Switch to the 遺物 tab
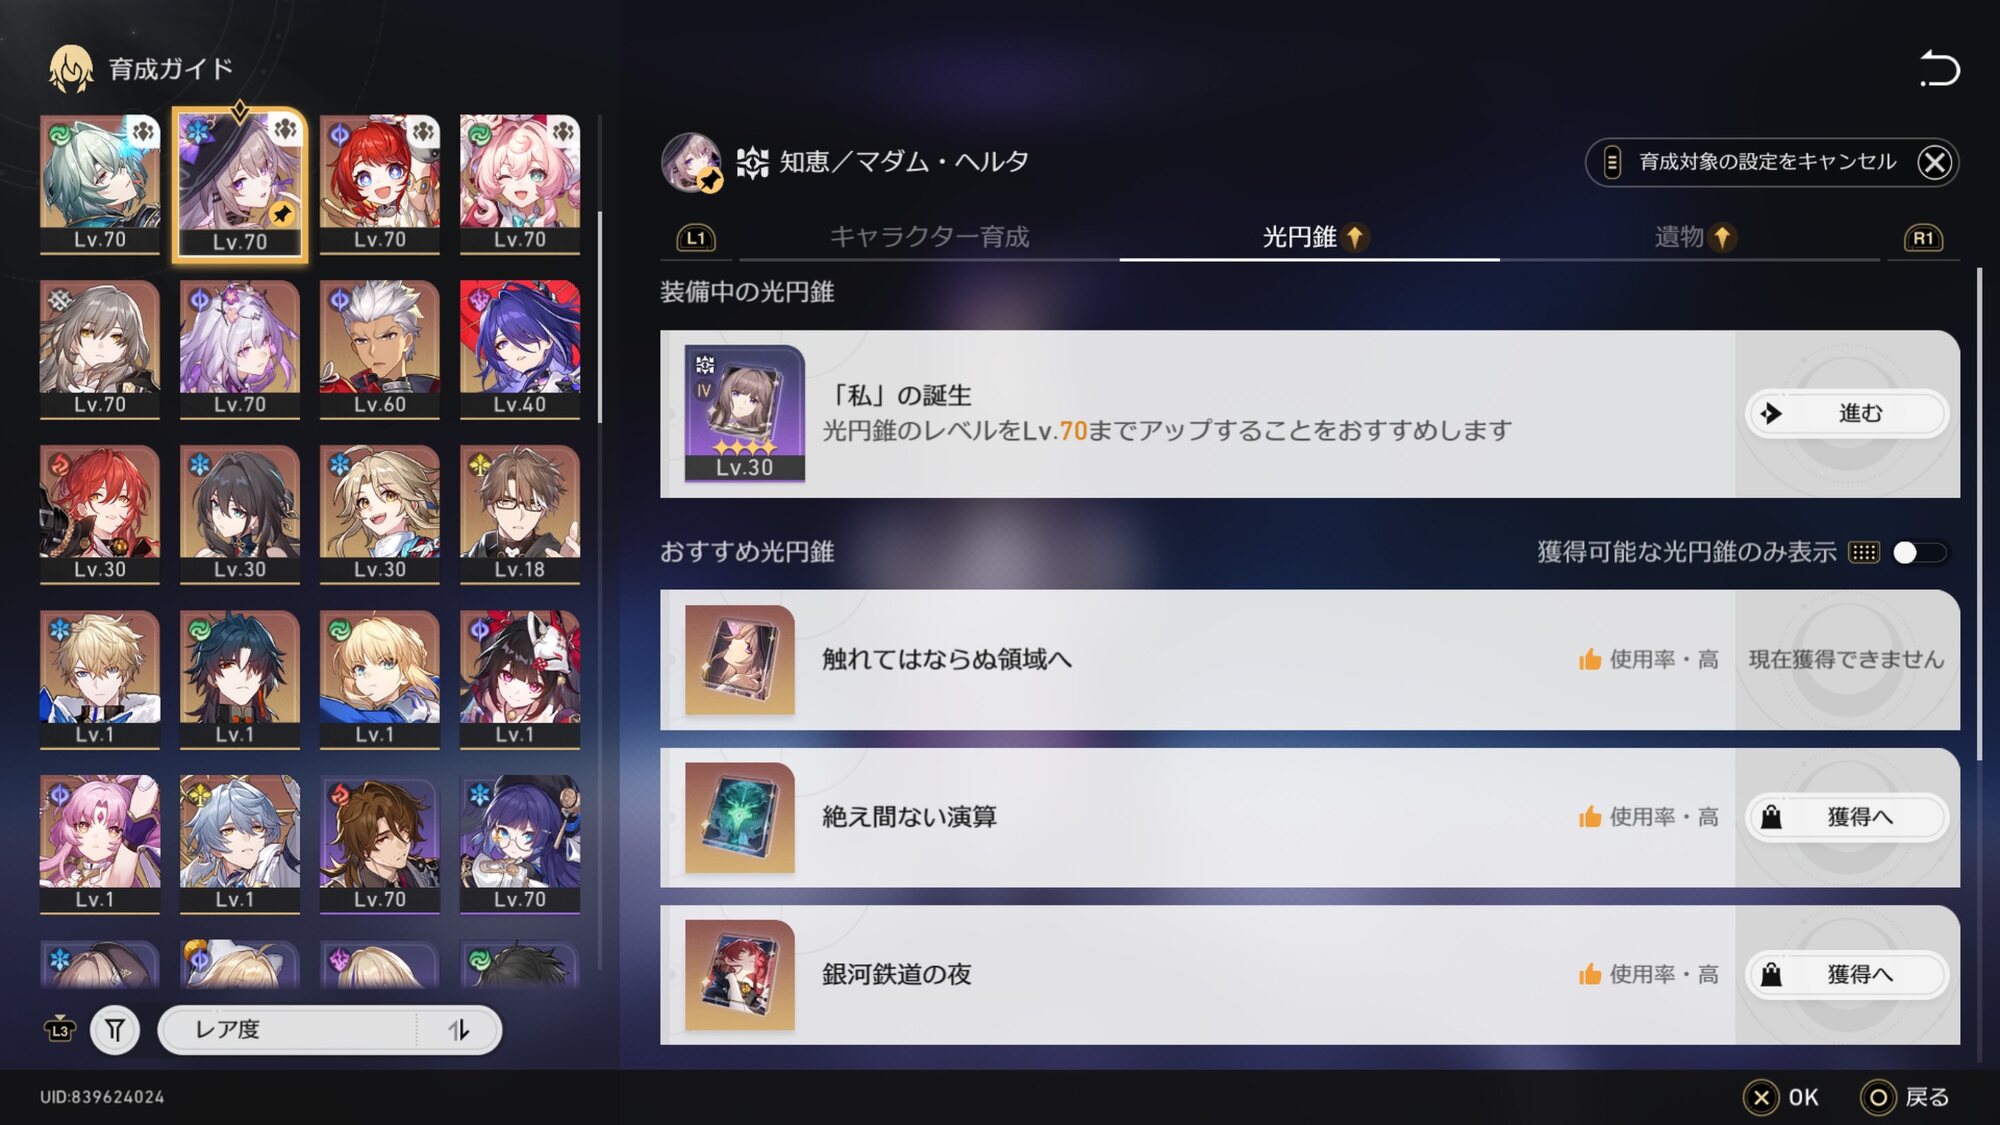The width and height of the screenshot is (2000, 1125). 1692,237
